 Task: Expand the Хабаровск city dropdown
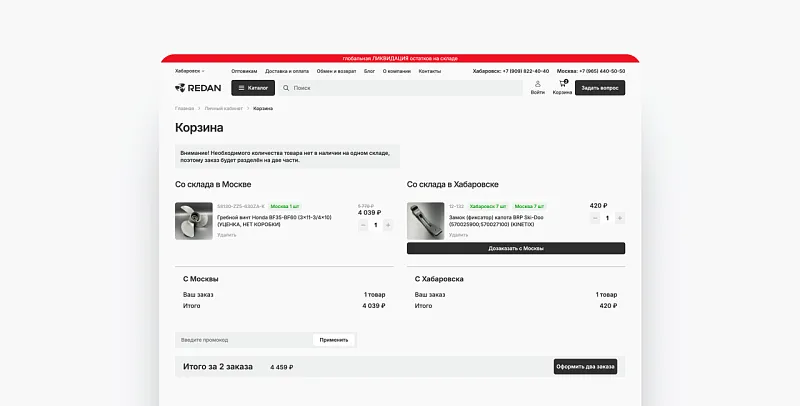click(190, 71)
